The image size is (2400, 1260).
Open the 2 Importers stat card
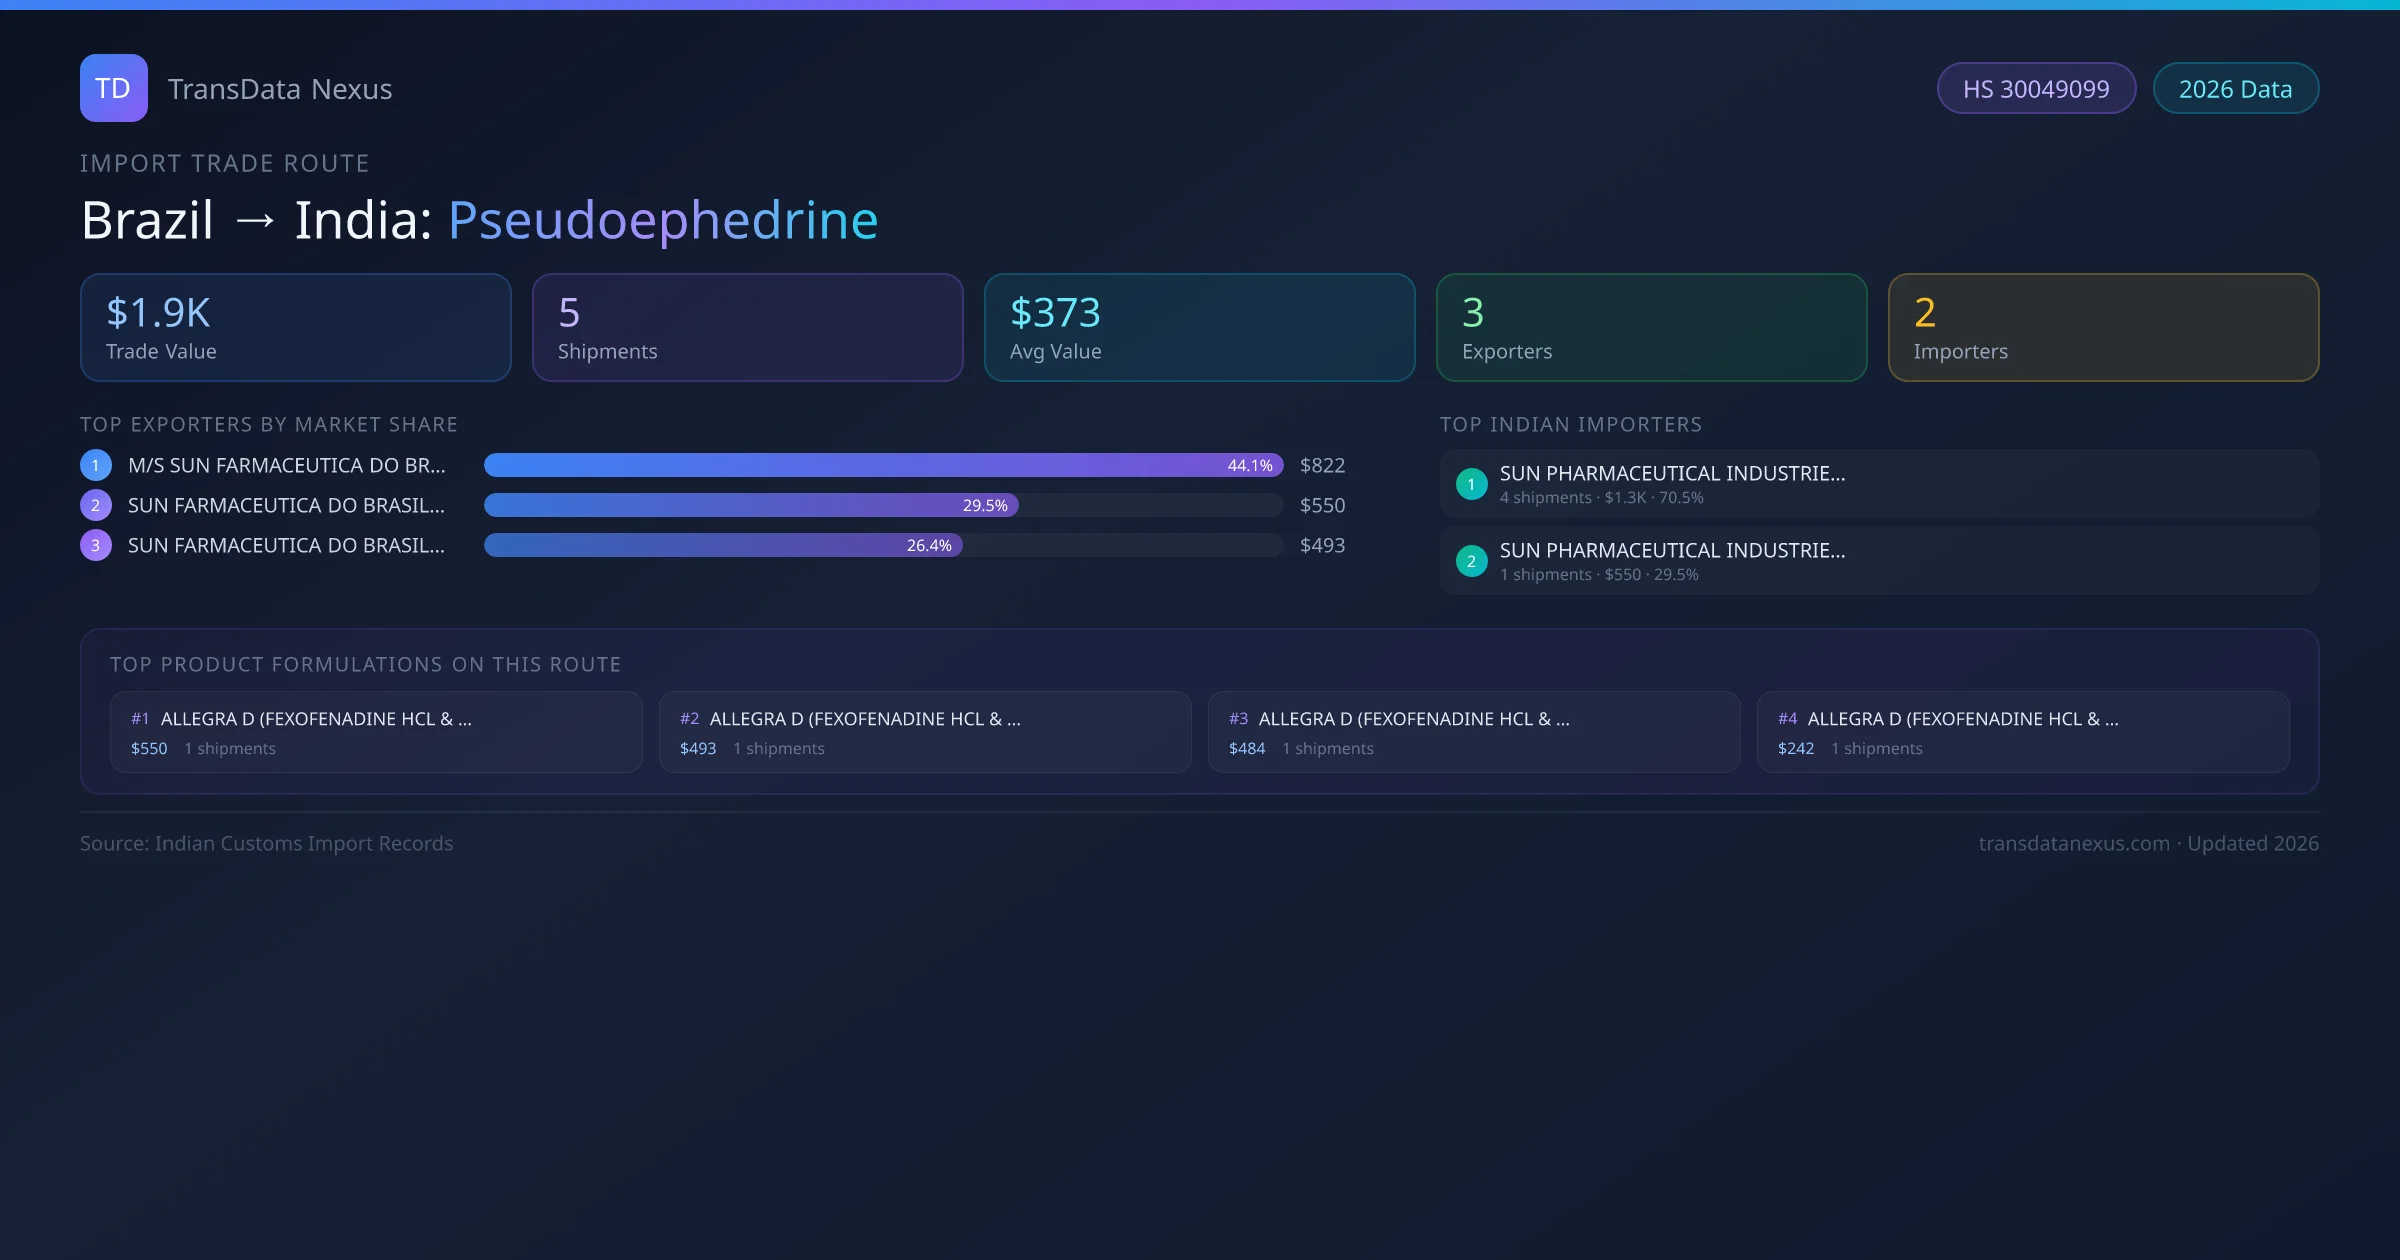pyautogui.click(x=2103, y=328)
